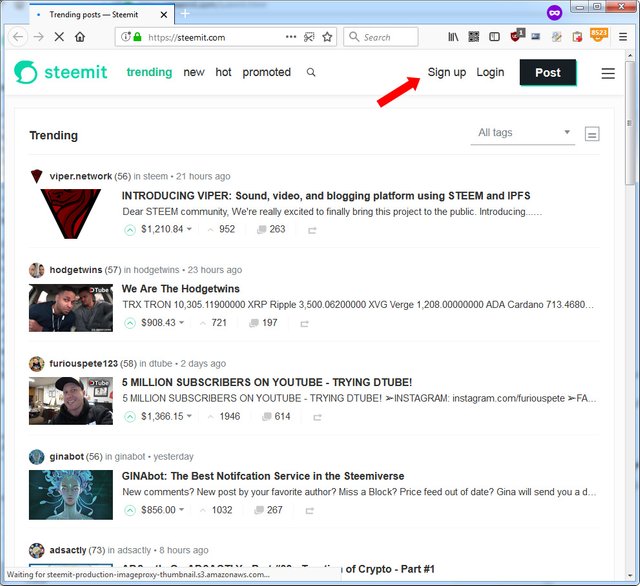Open the Steemit search magnifier icon
The height and width of the screenshot is (586, 640).
pyautogui.click(x=311, y=73)
